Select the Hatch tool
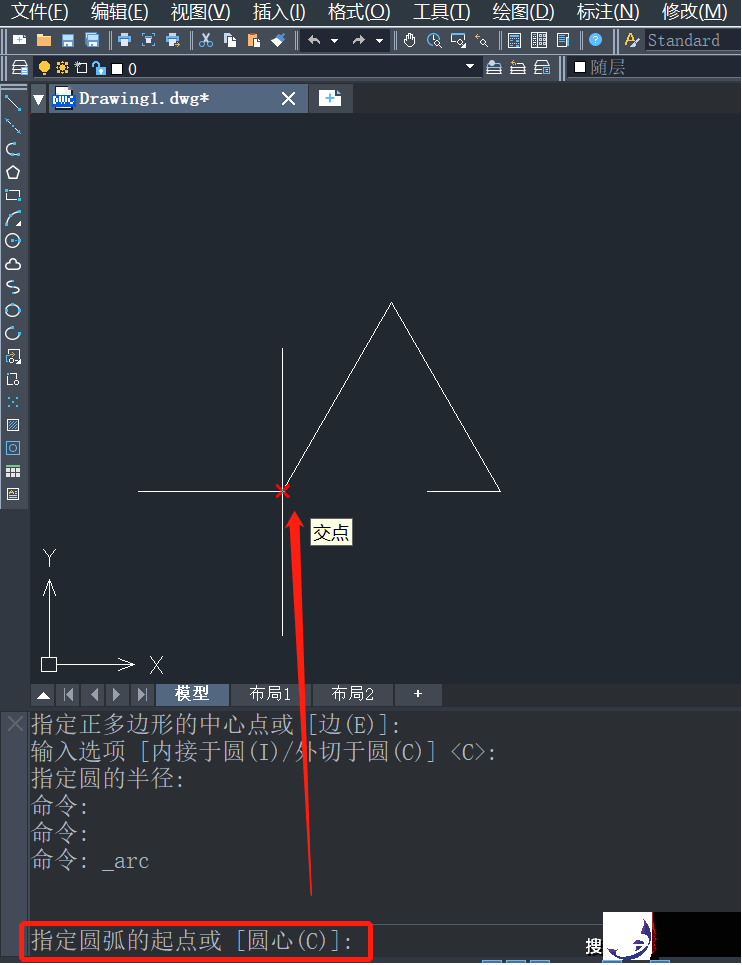The image size is (742, 965). click(x=13, y=425)
